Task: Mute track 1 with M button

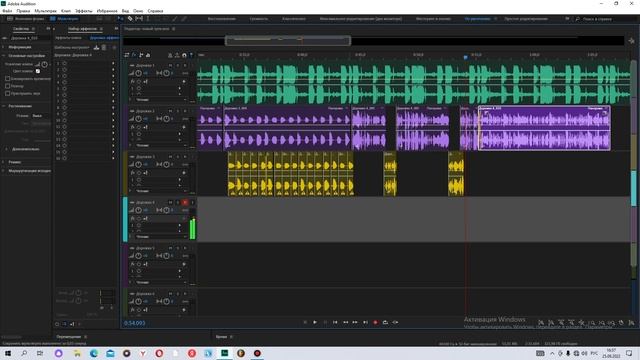Action: click(171, 65)
